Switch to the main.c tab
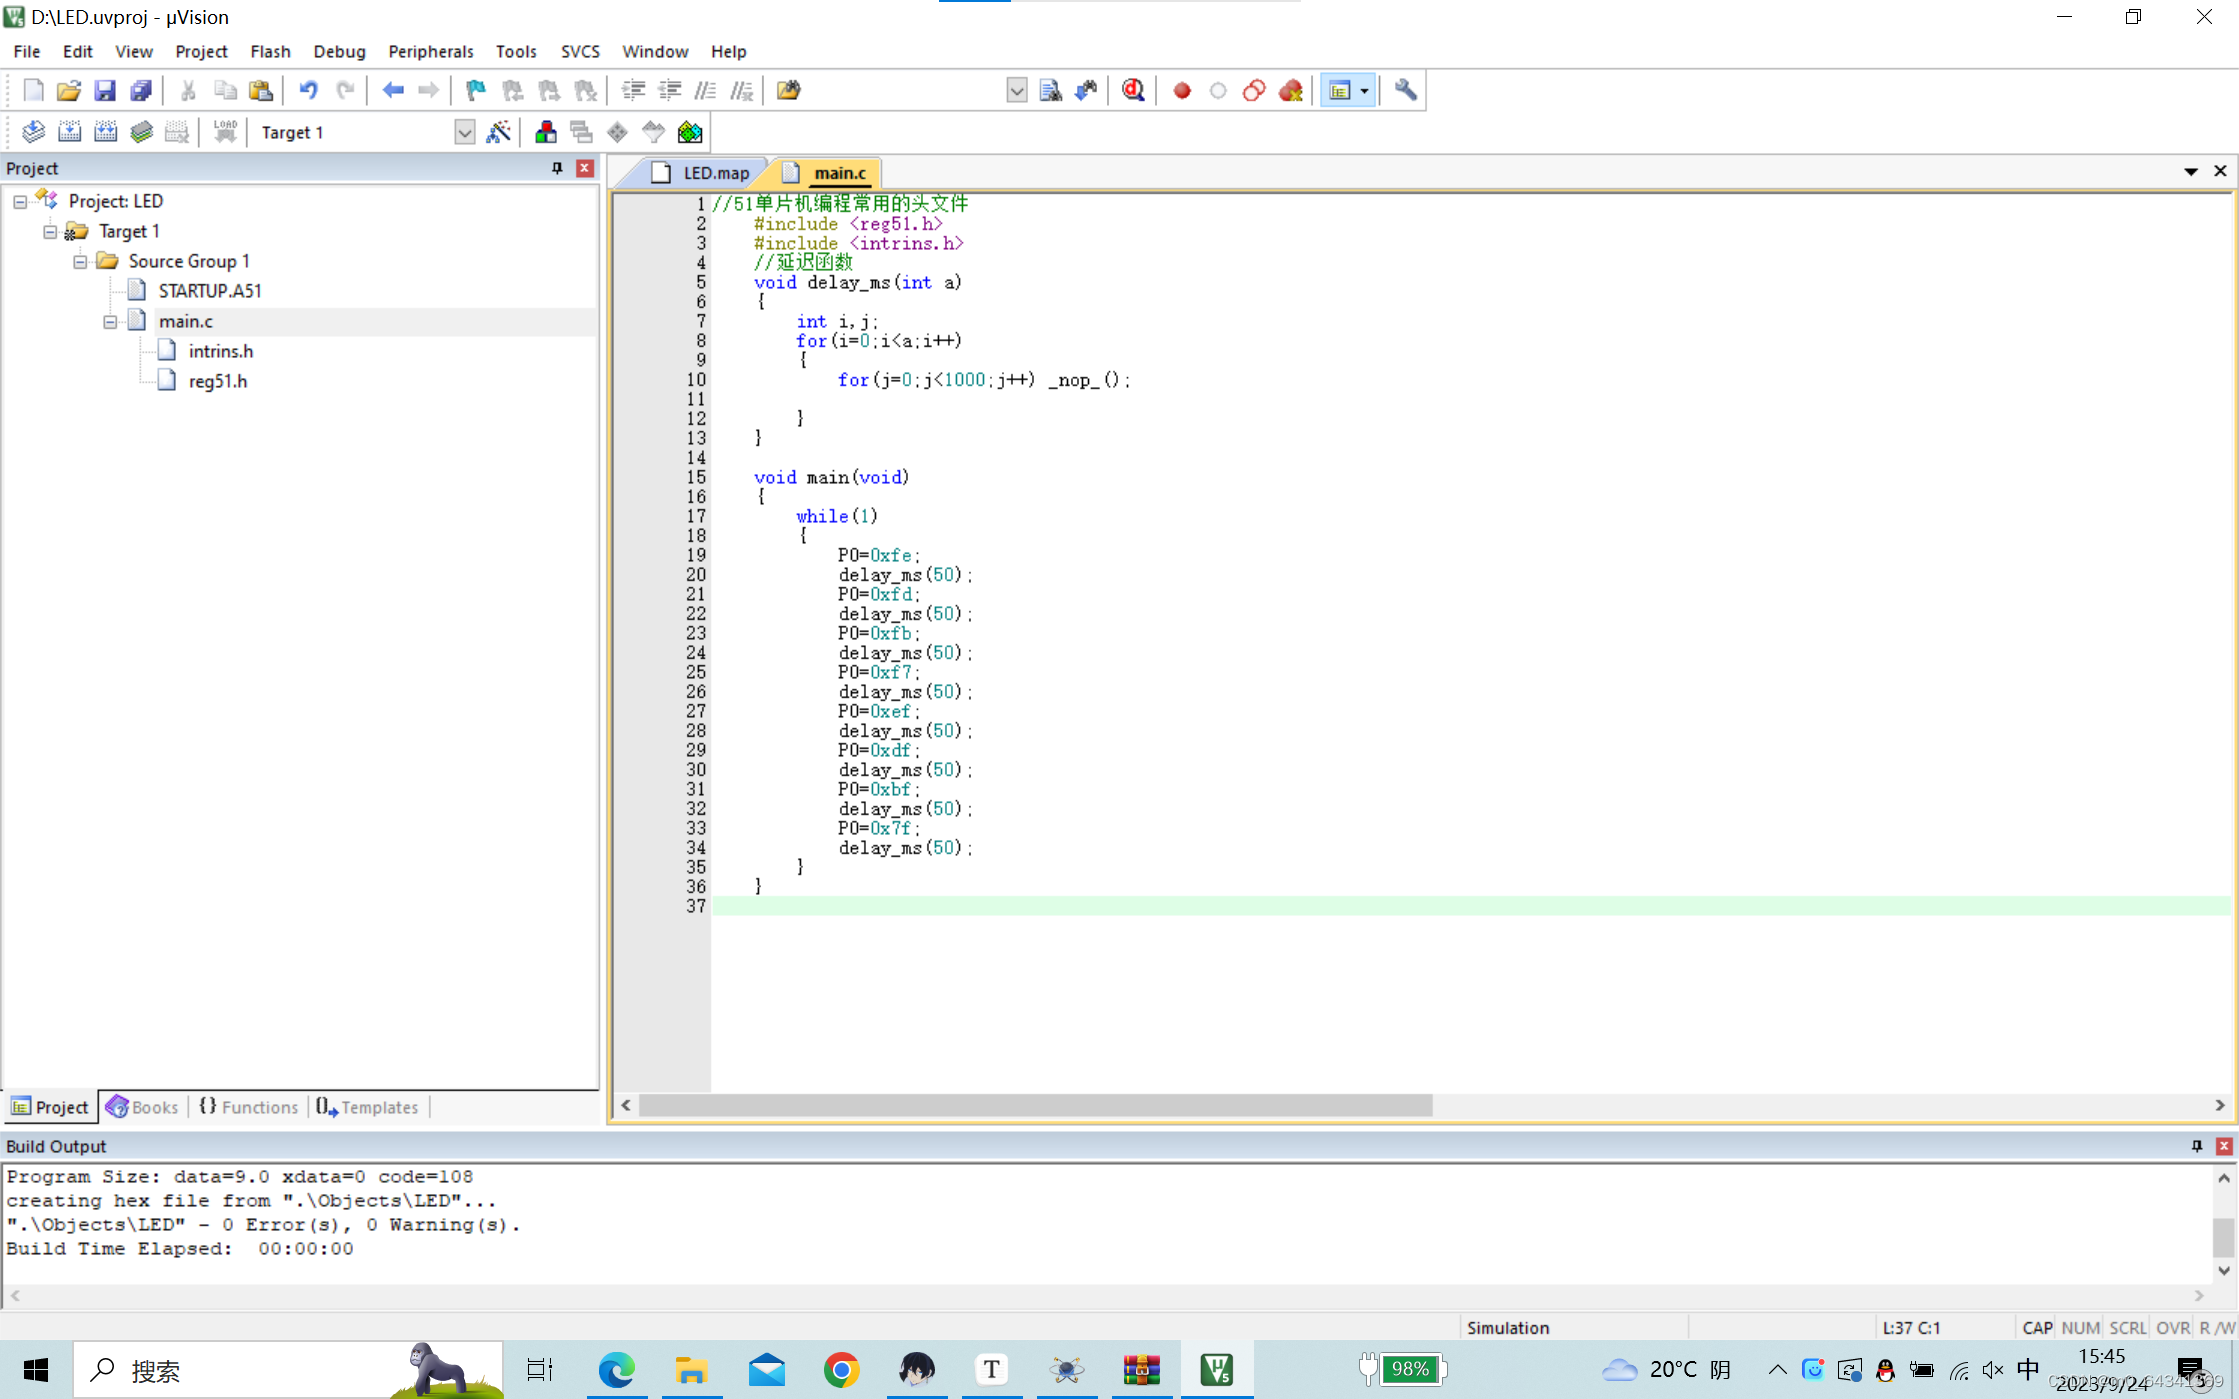 (840, 172)
